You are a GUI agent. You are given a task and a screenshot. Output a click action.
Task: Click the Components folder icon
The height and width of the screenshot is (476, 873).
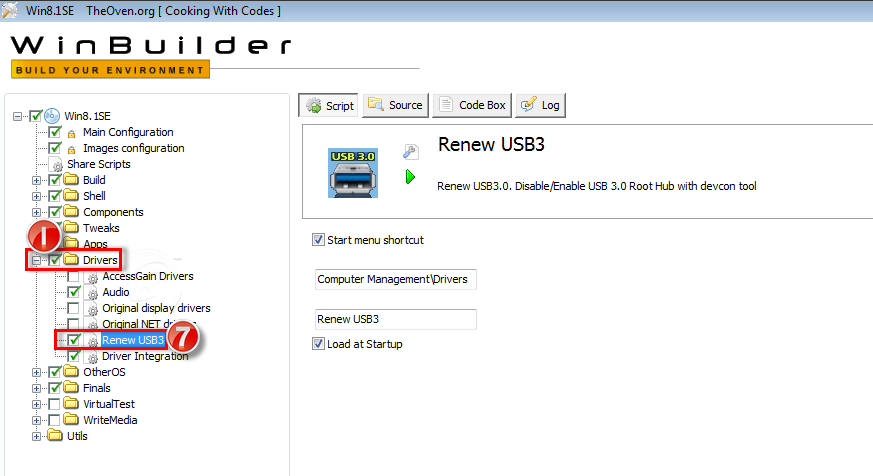(x=71, y=212)
